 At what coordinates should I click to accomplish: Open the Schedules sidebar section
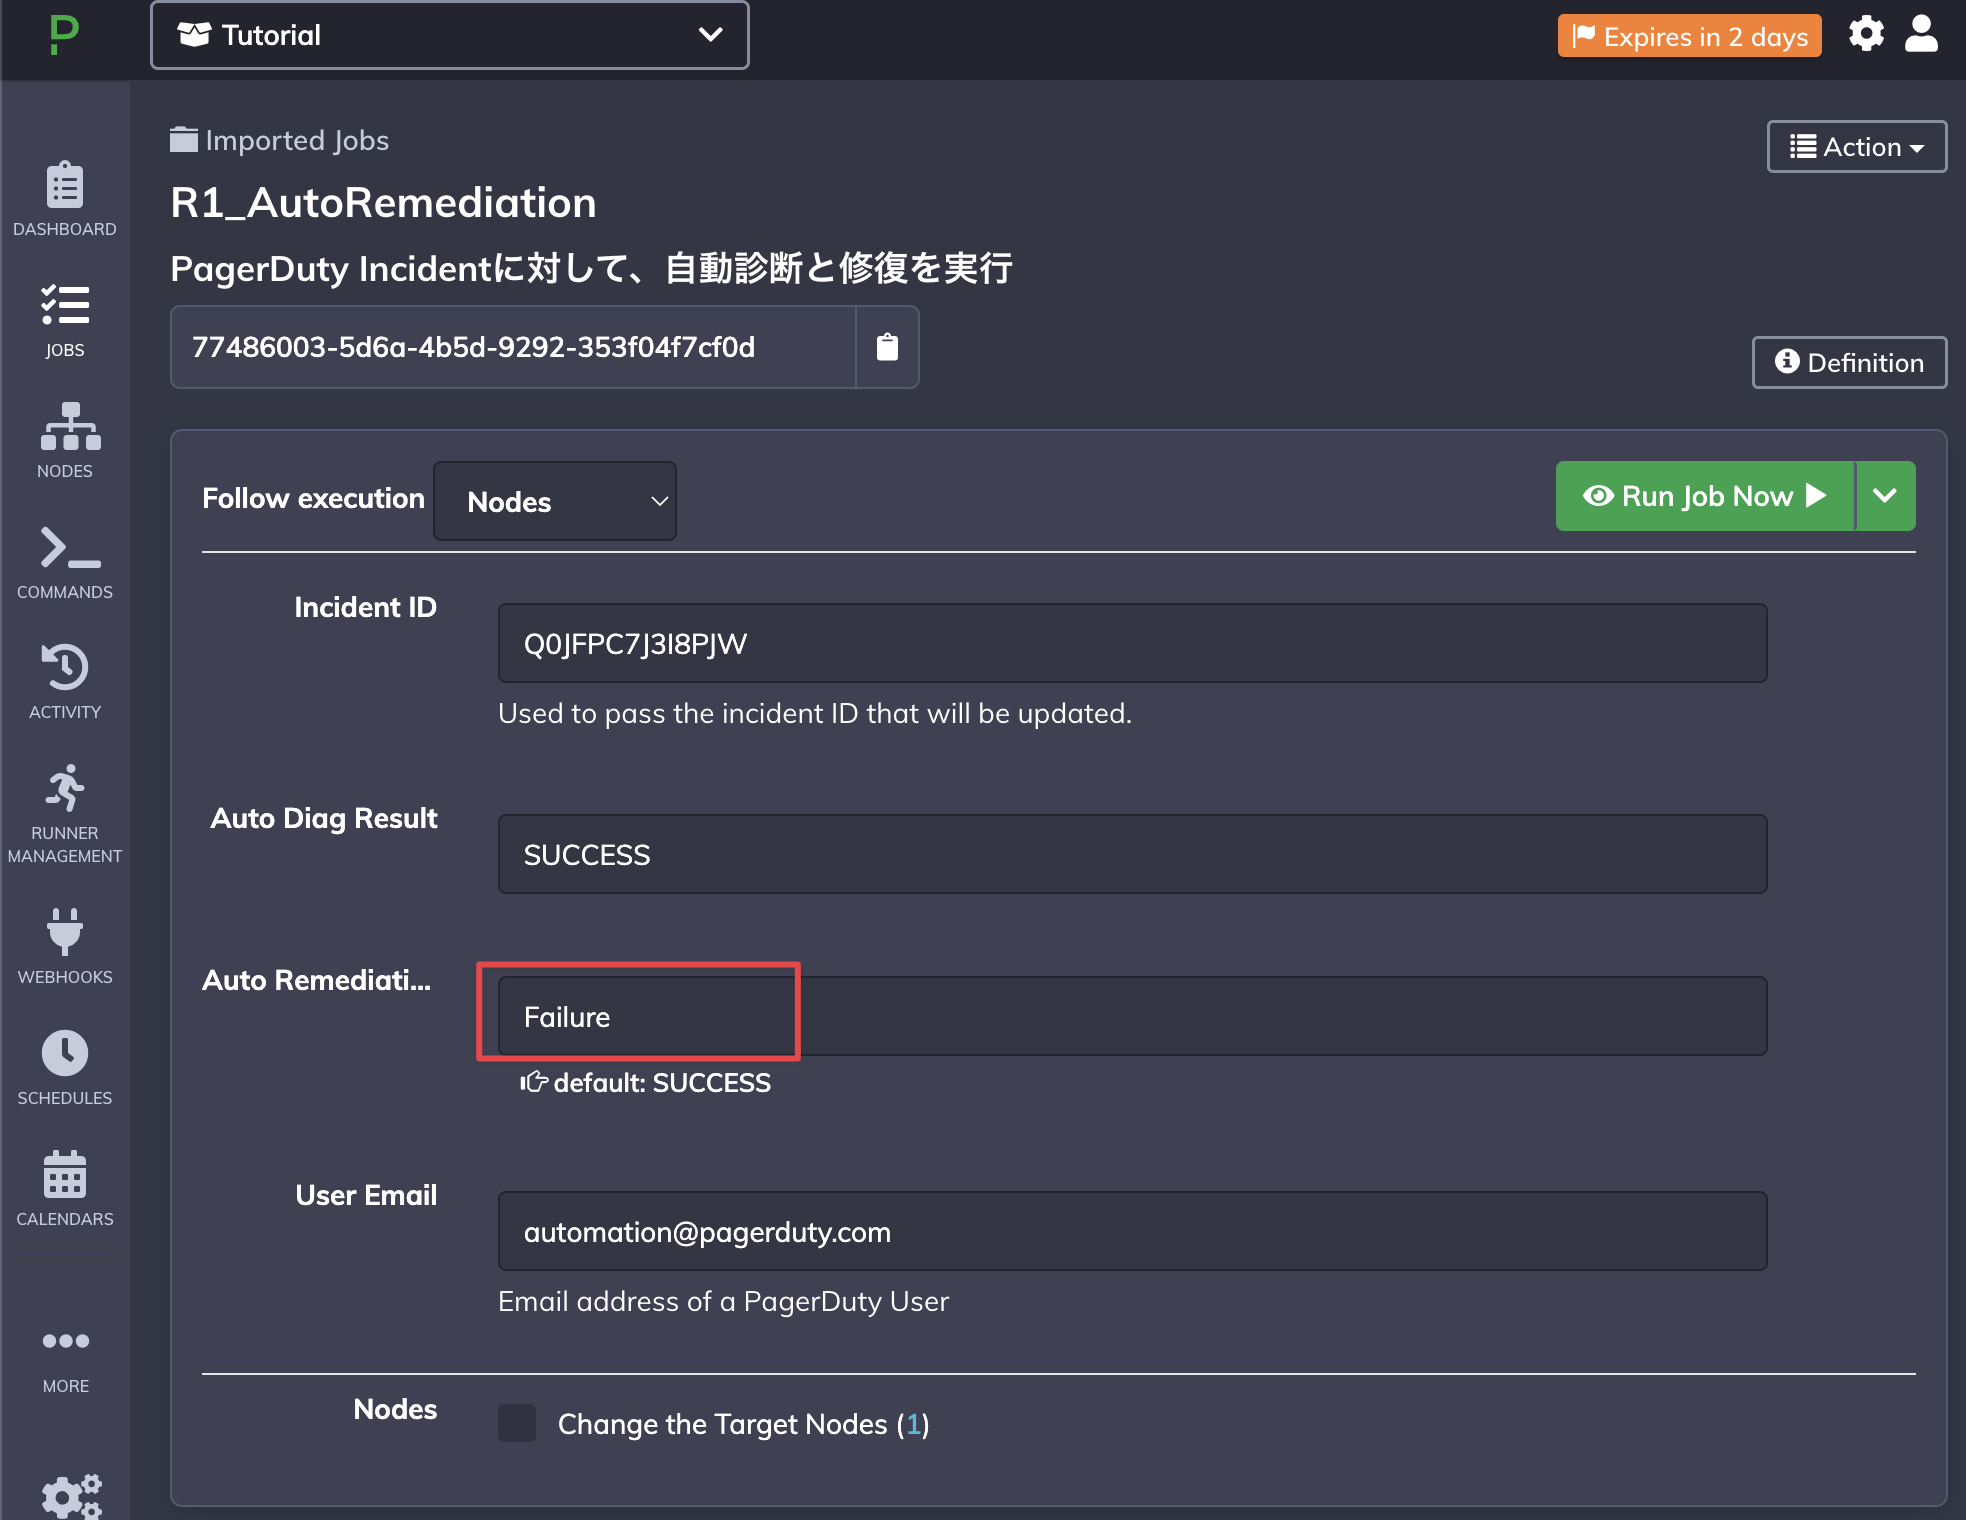point(65,1067)
